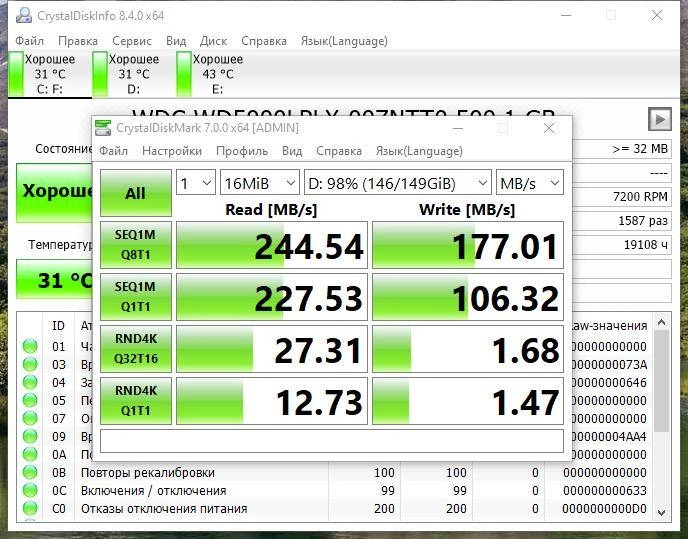Open CrystalDiskInfo Диск menu
This screenshot has height=539, width=688.
point(213,41)
